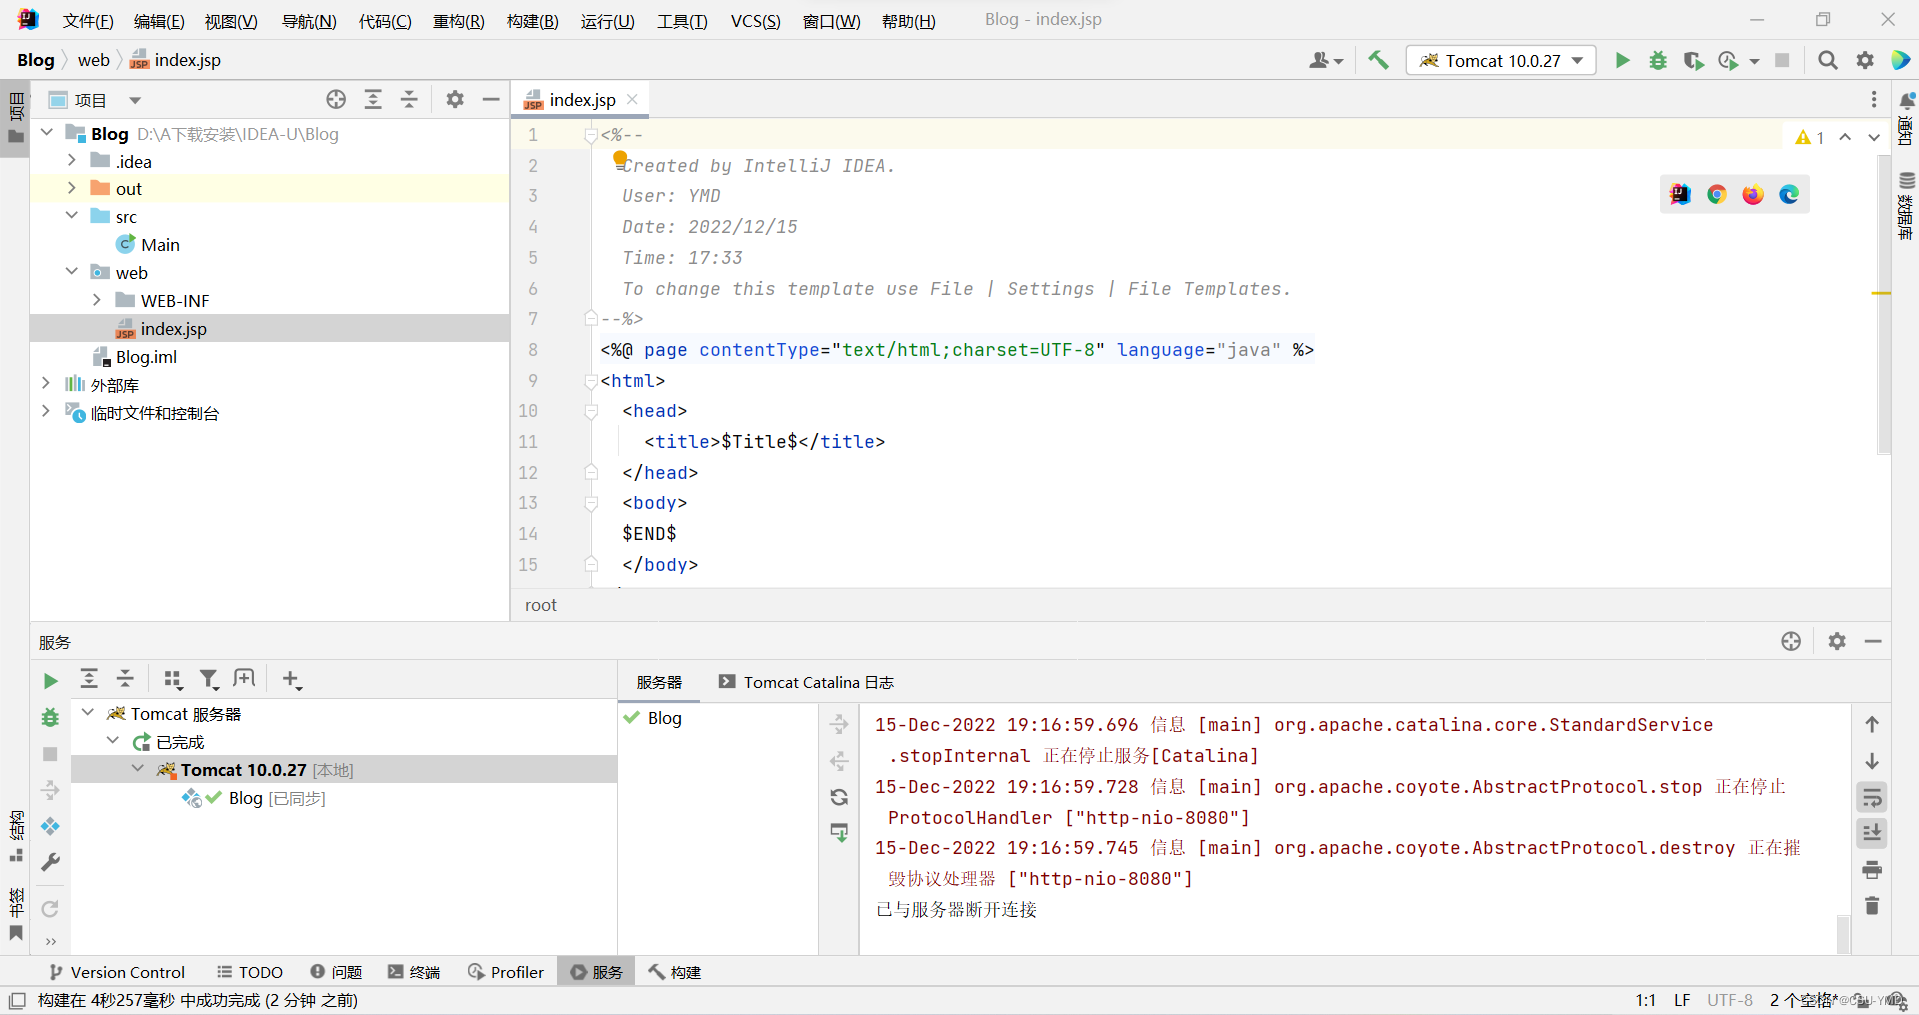This screenshot has width=1919, height=1015.
Task: Open the 文件(F) menu
Action: 88,21
